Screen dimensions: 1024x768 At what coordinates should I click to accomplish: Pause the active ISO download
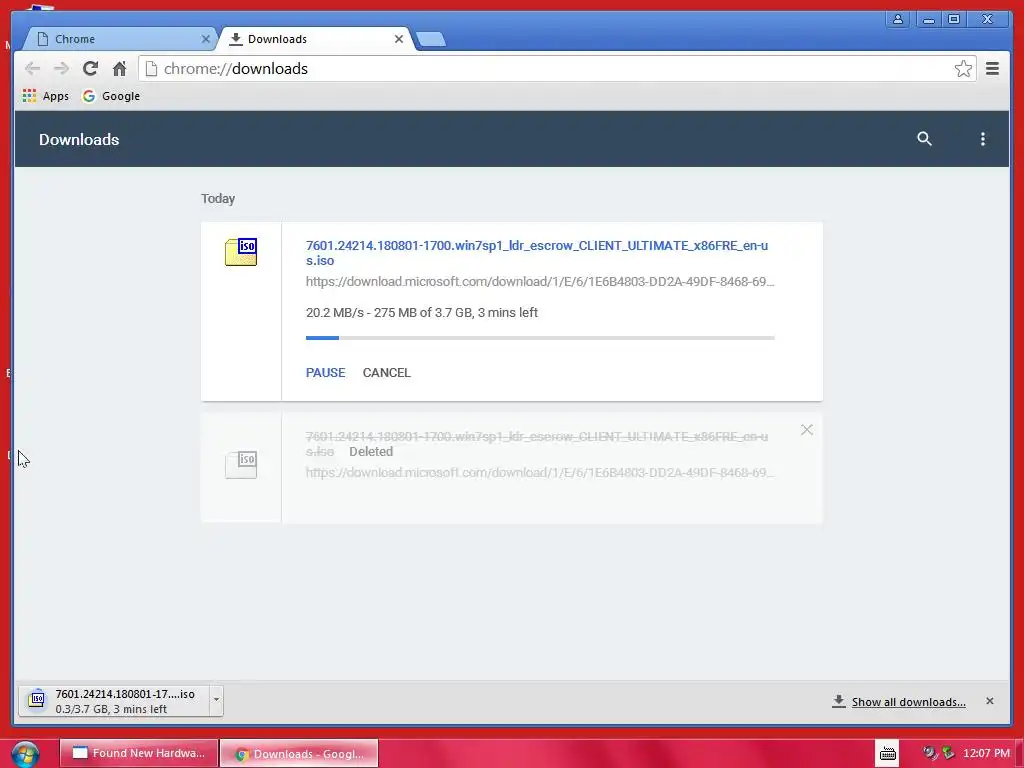(325, 373)
